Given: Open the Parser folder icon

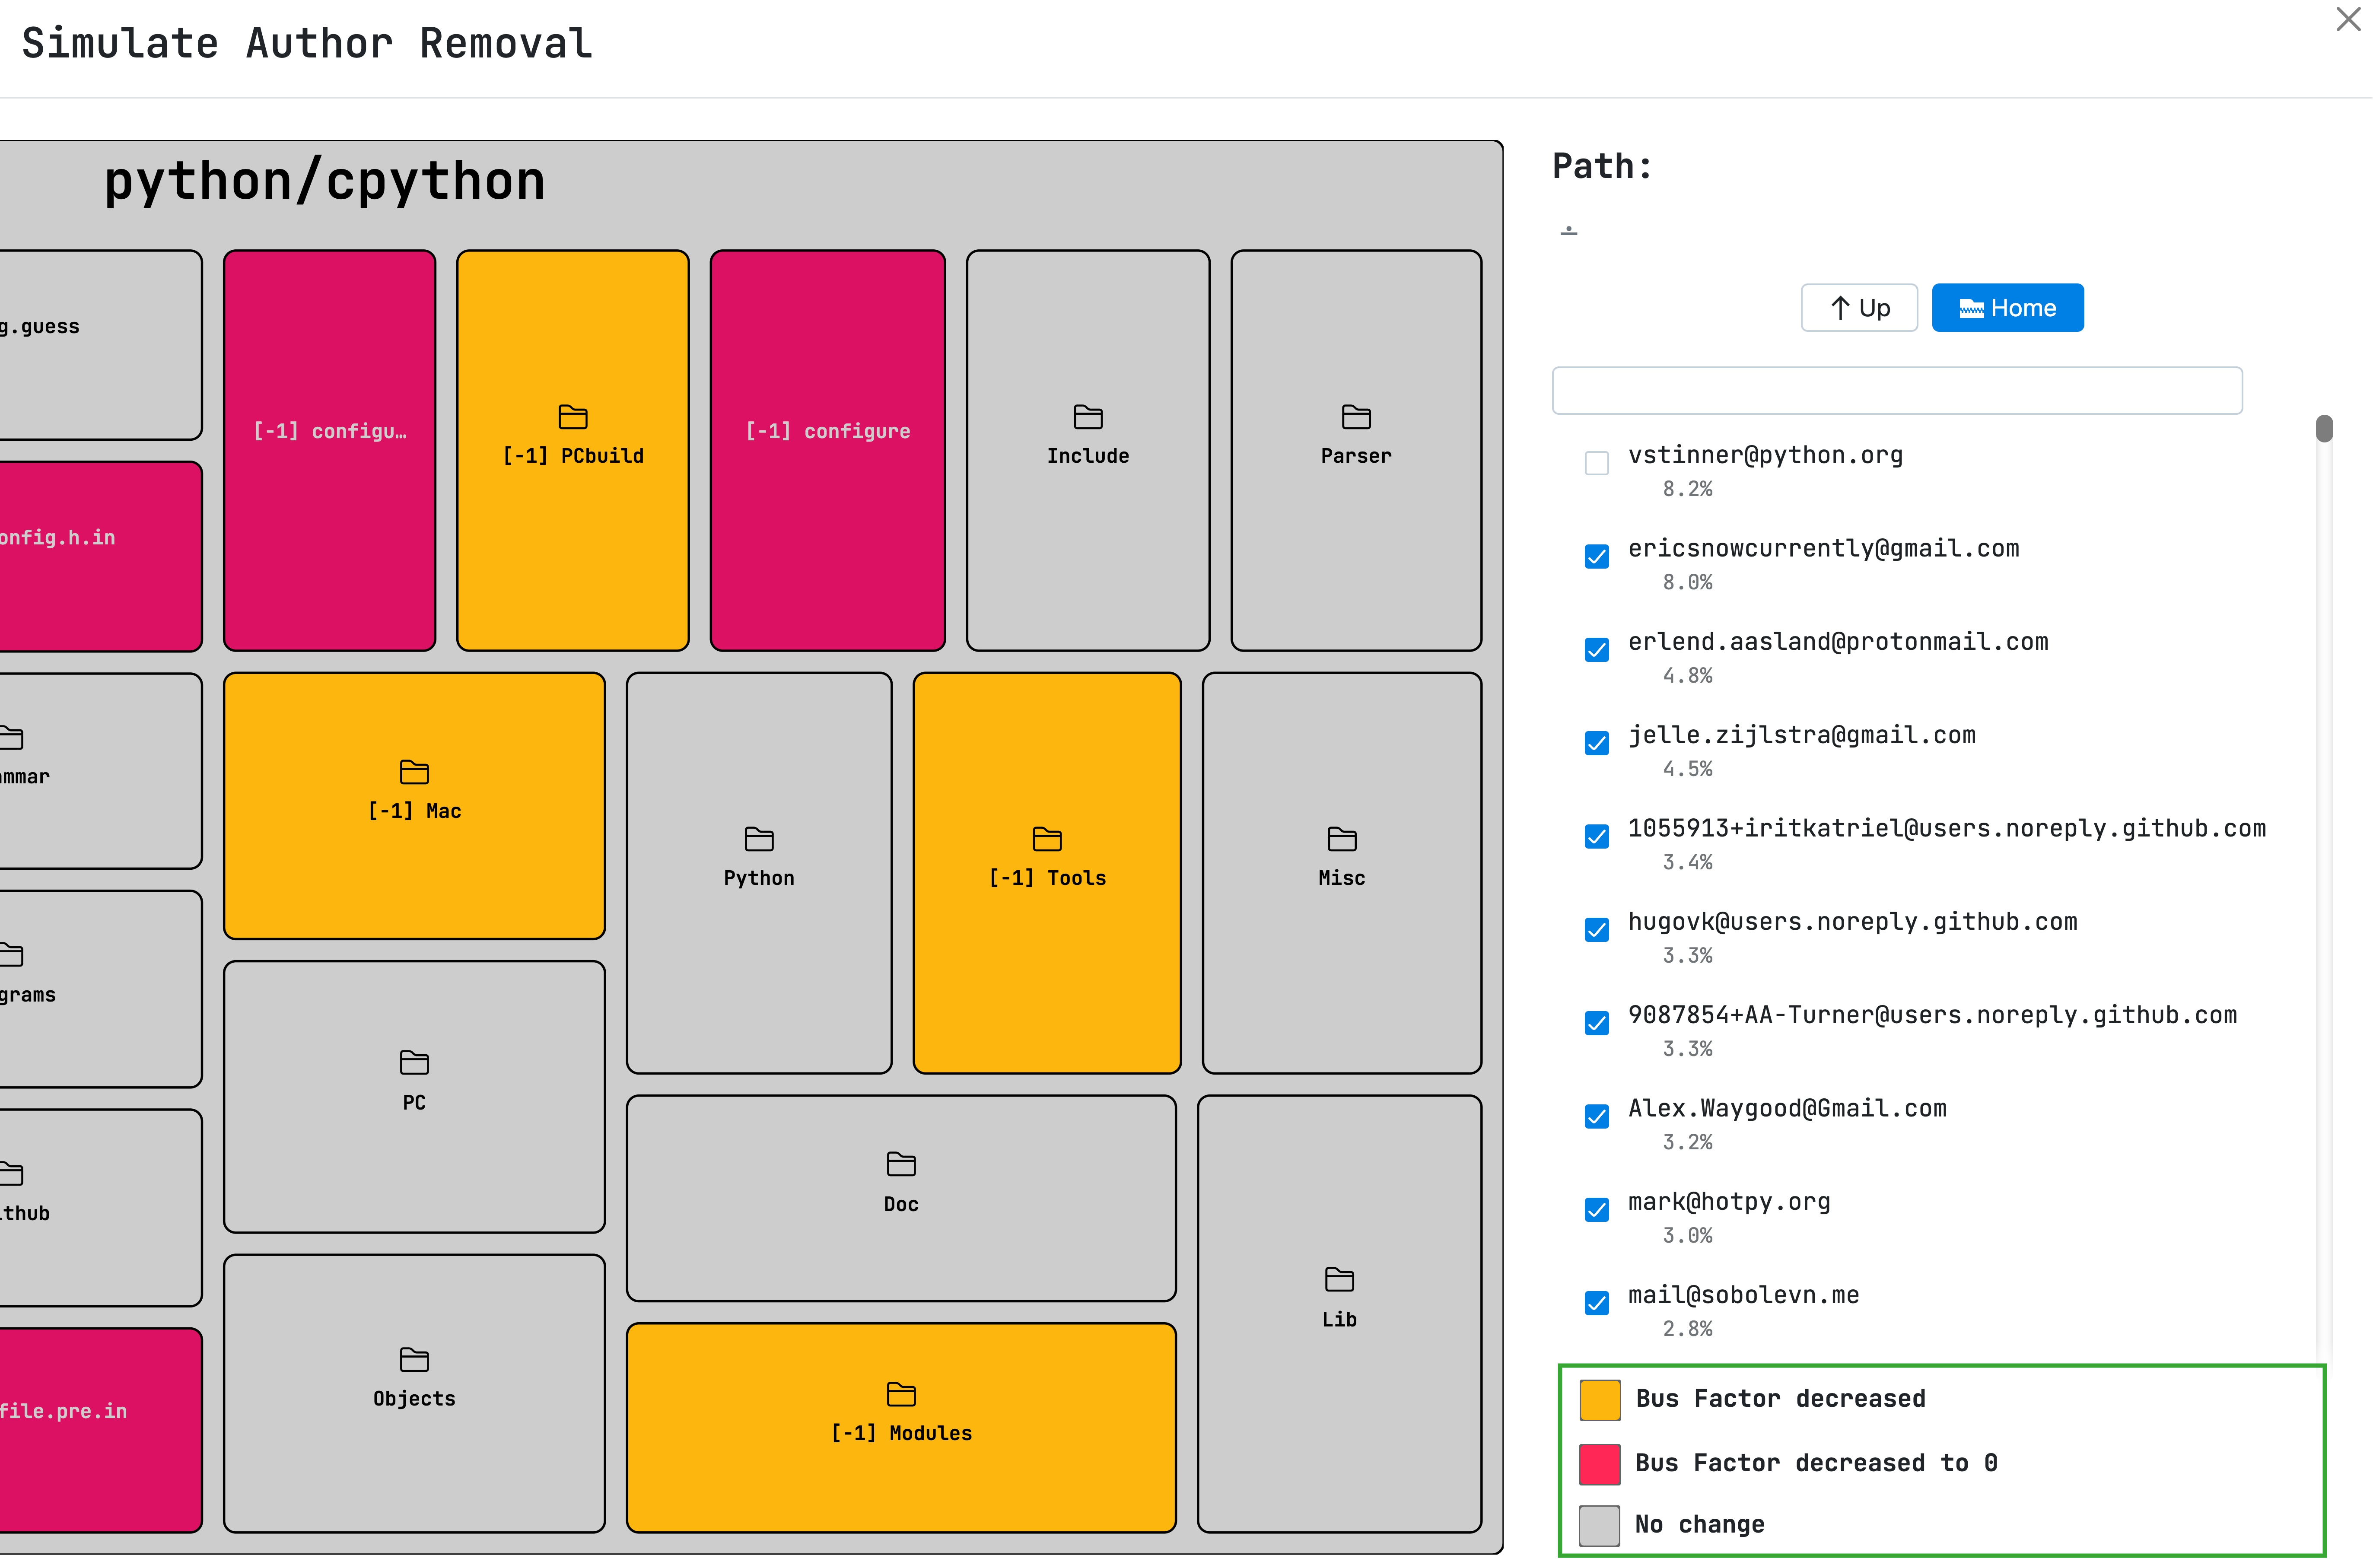Looking at the screenshot, I should tap(1356, 417).
